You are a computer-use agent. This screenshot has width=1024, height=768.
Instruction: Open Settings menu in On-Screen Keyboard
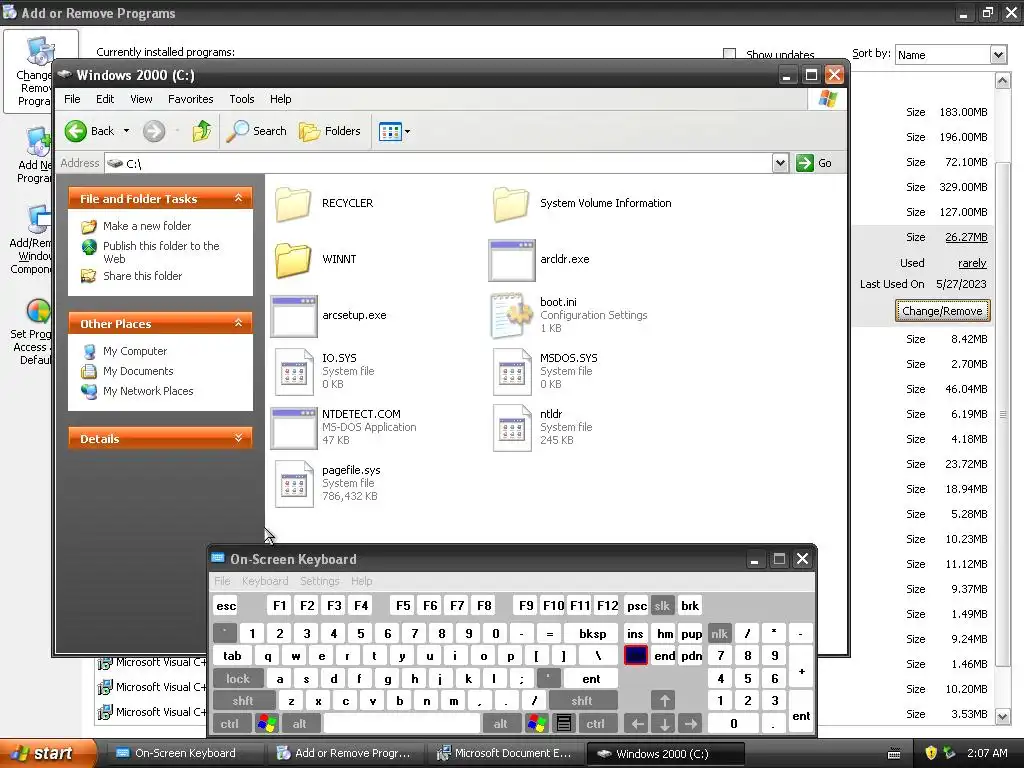coord(319,581)
